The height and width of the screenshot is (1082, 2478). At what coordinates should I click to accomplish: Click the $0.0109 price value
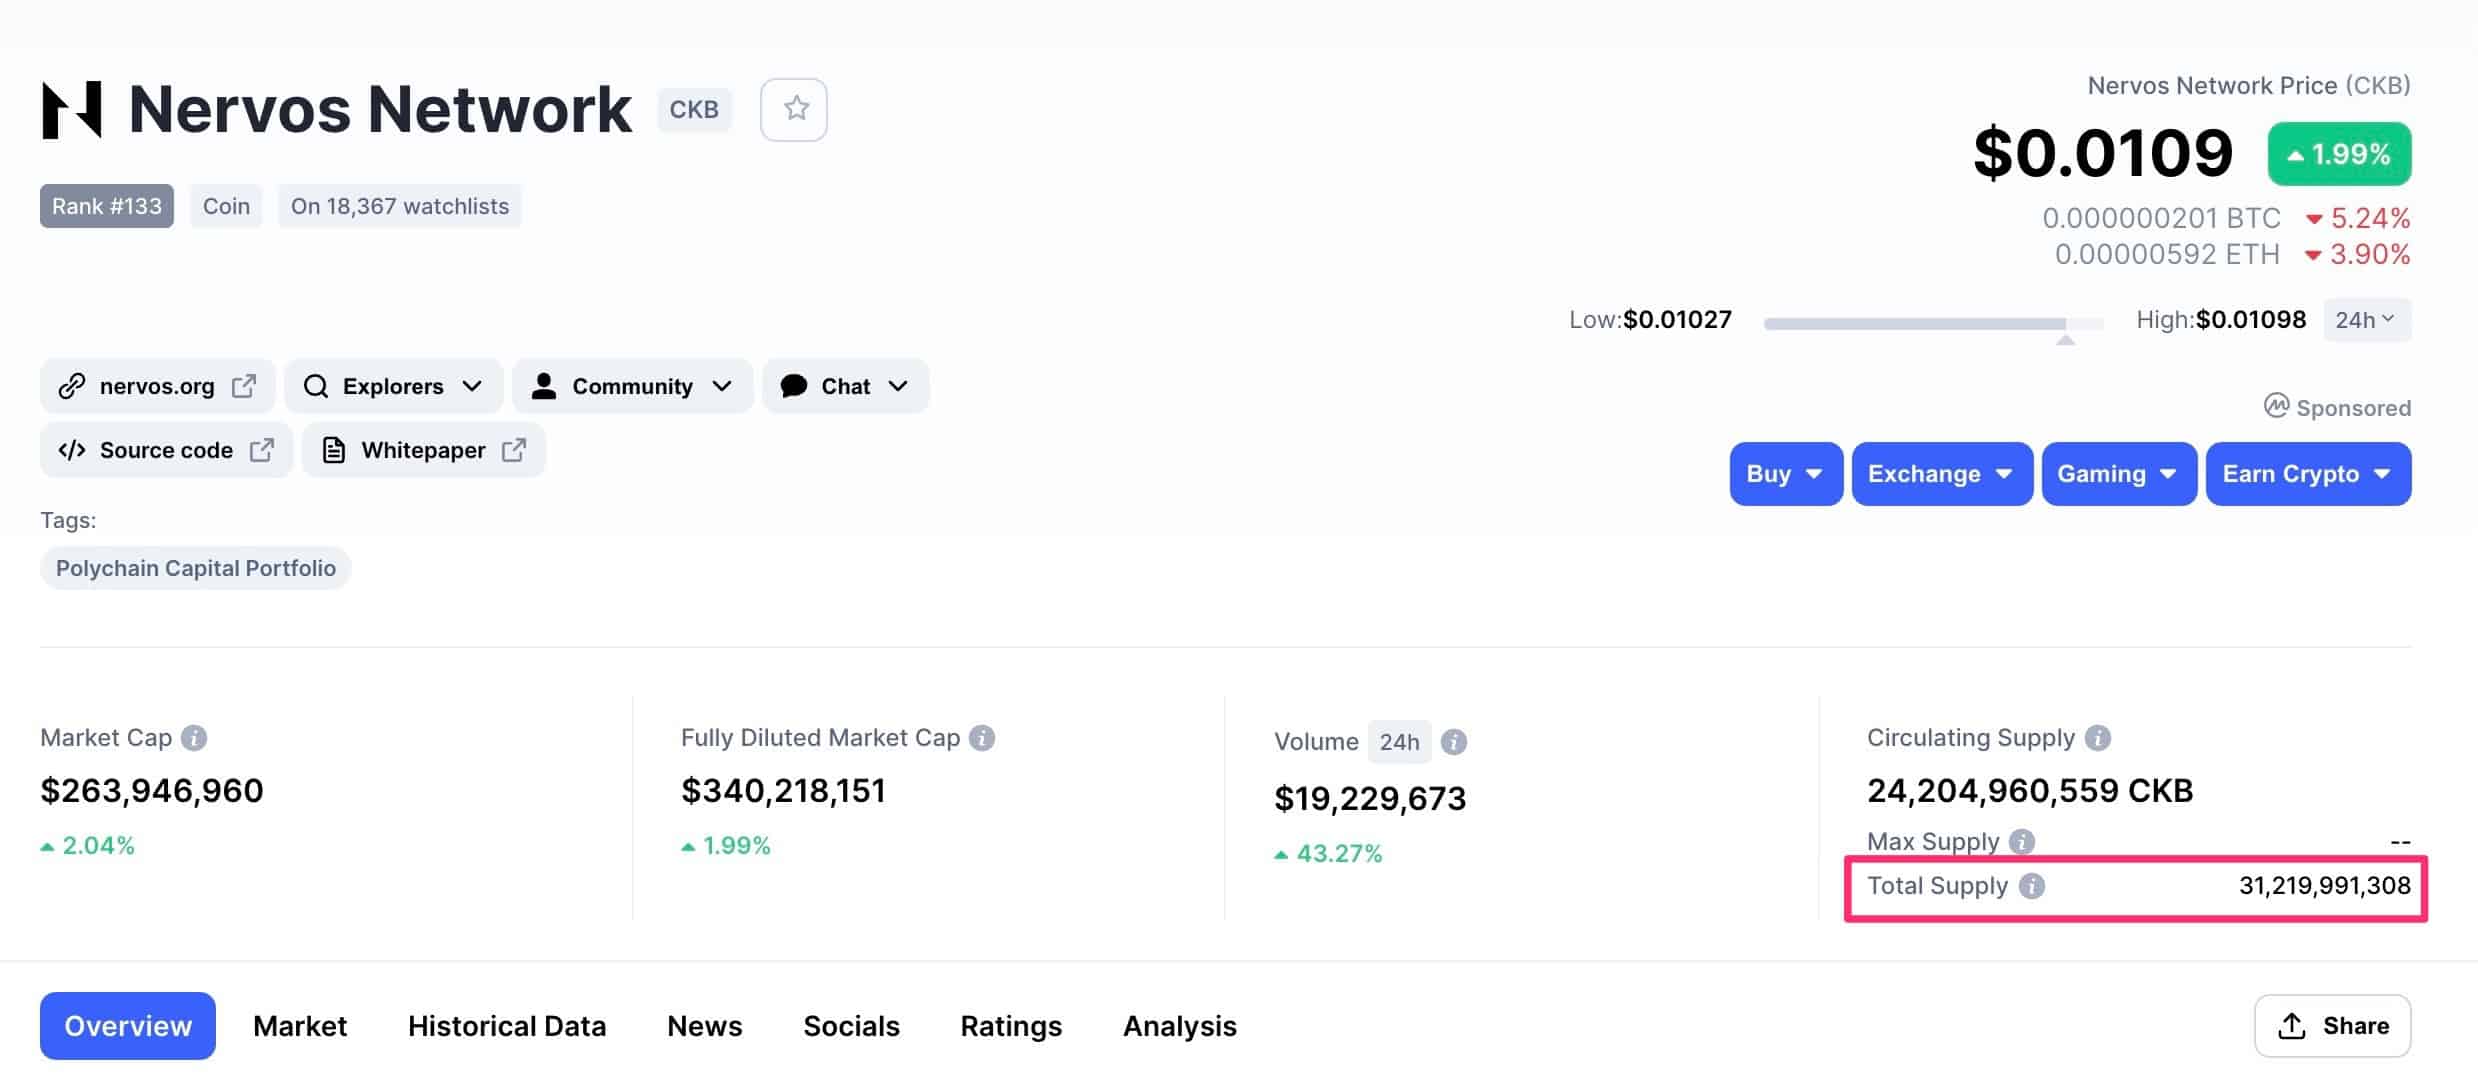[x=2103, y=153]
